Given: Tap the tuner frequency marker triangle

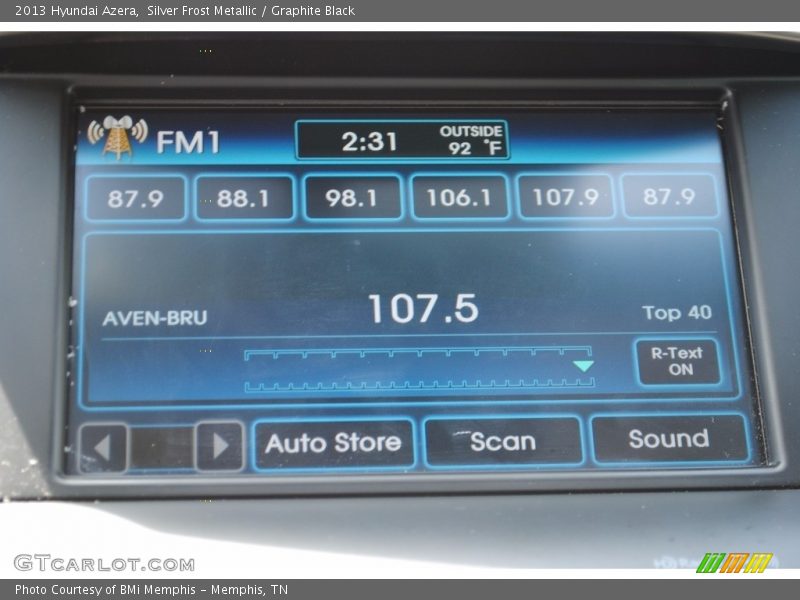Looking at the screenshot, I should click(583, 366).
